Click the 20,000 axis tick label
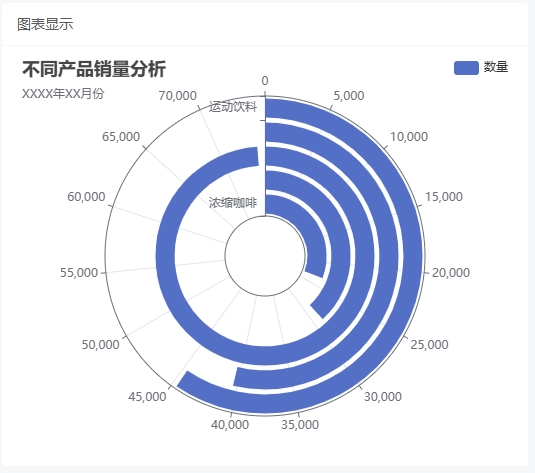This screenshot has height=473, width=535. (x=451, y=273)
